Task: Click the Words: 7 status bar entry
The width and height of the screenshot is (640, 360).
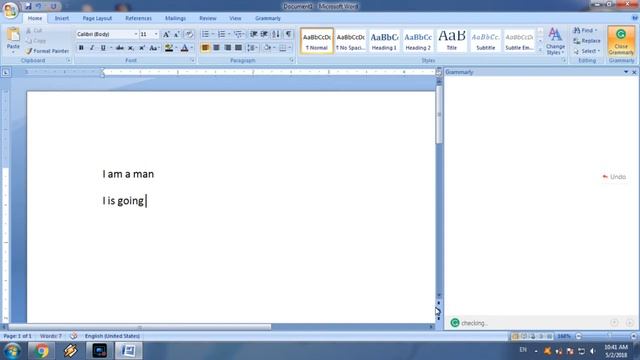Action: tap(51, 336)
